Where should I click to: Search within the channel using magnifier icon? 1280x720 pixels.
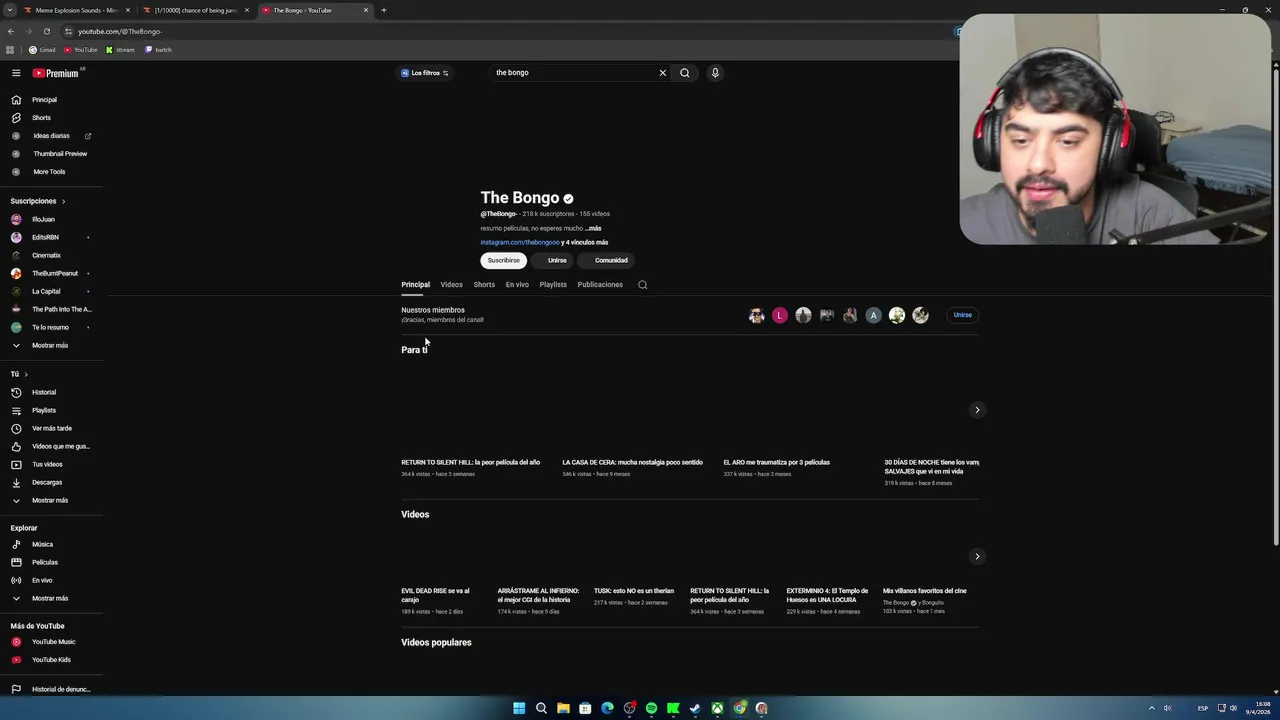[643, 285]
